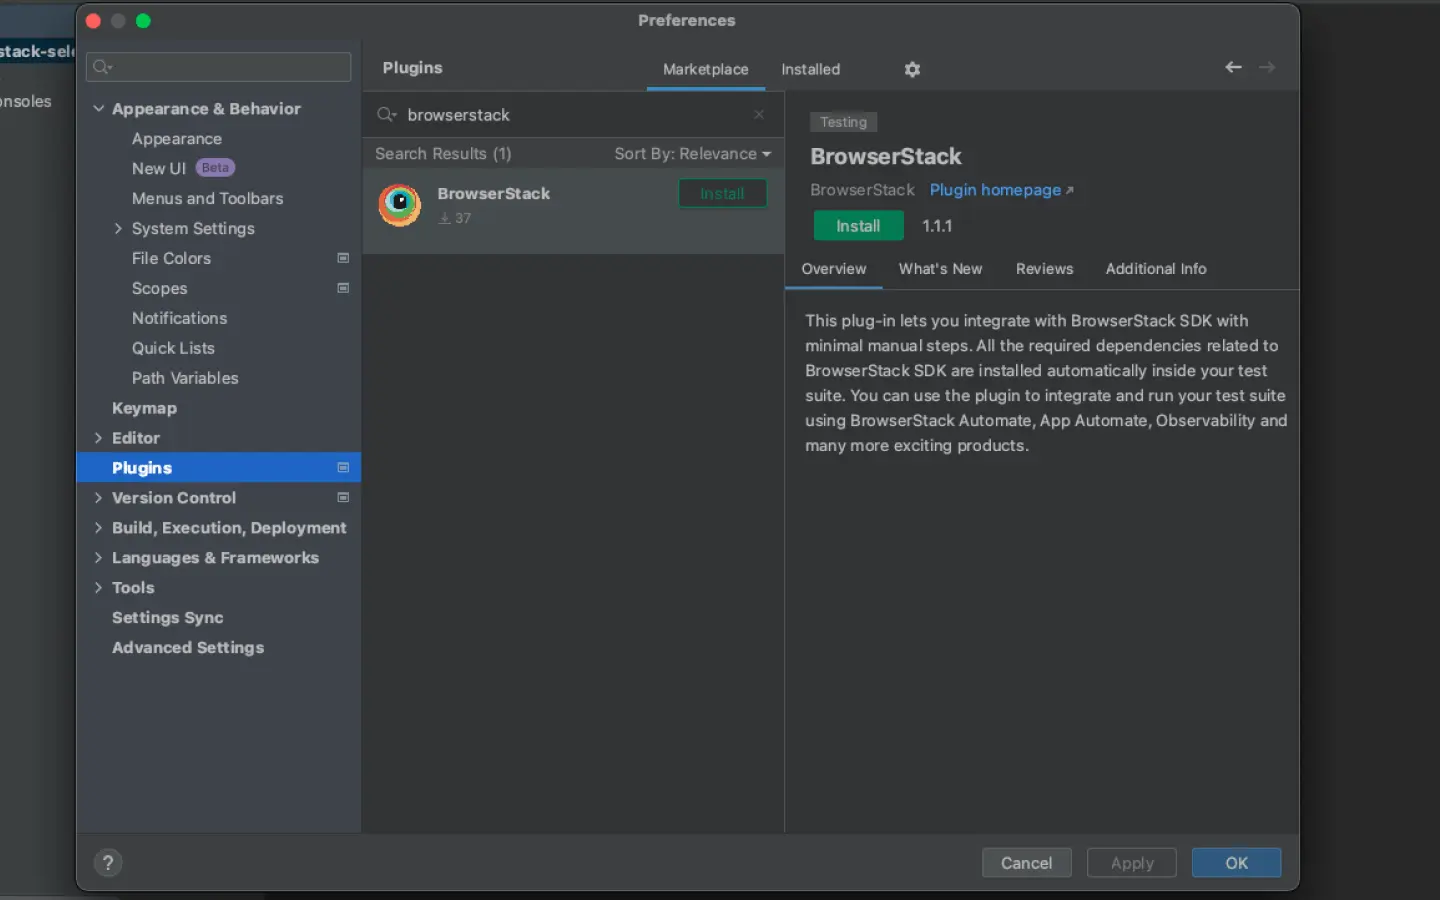Open the Reviews tab
Screen dimensions: 1440x900
[1044, 269]
